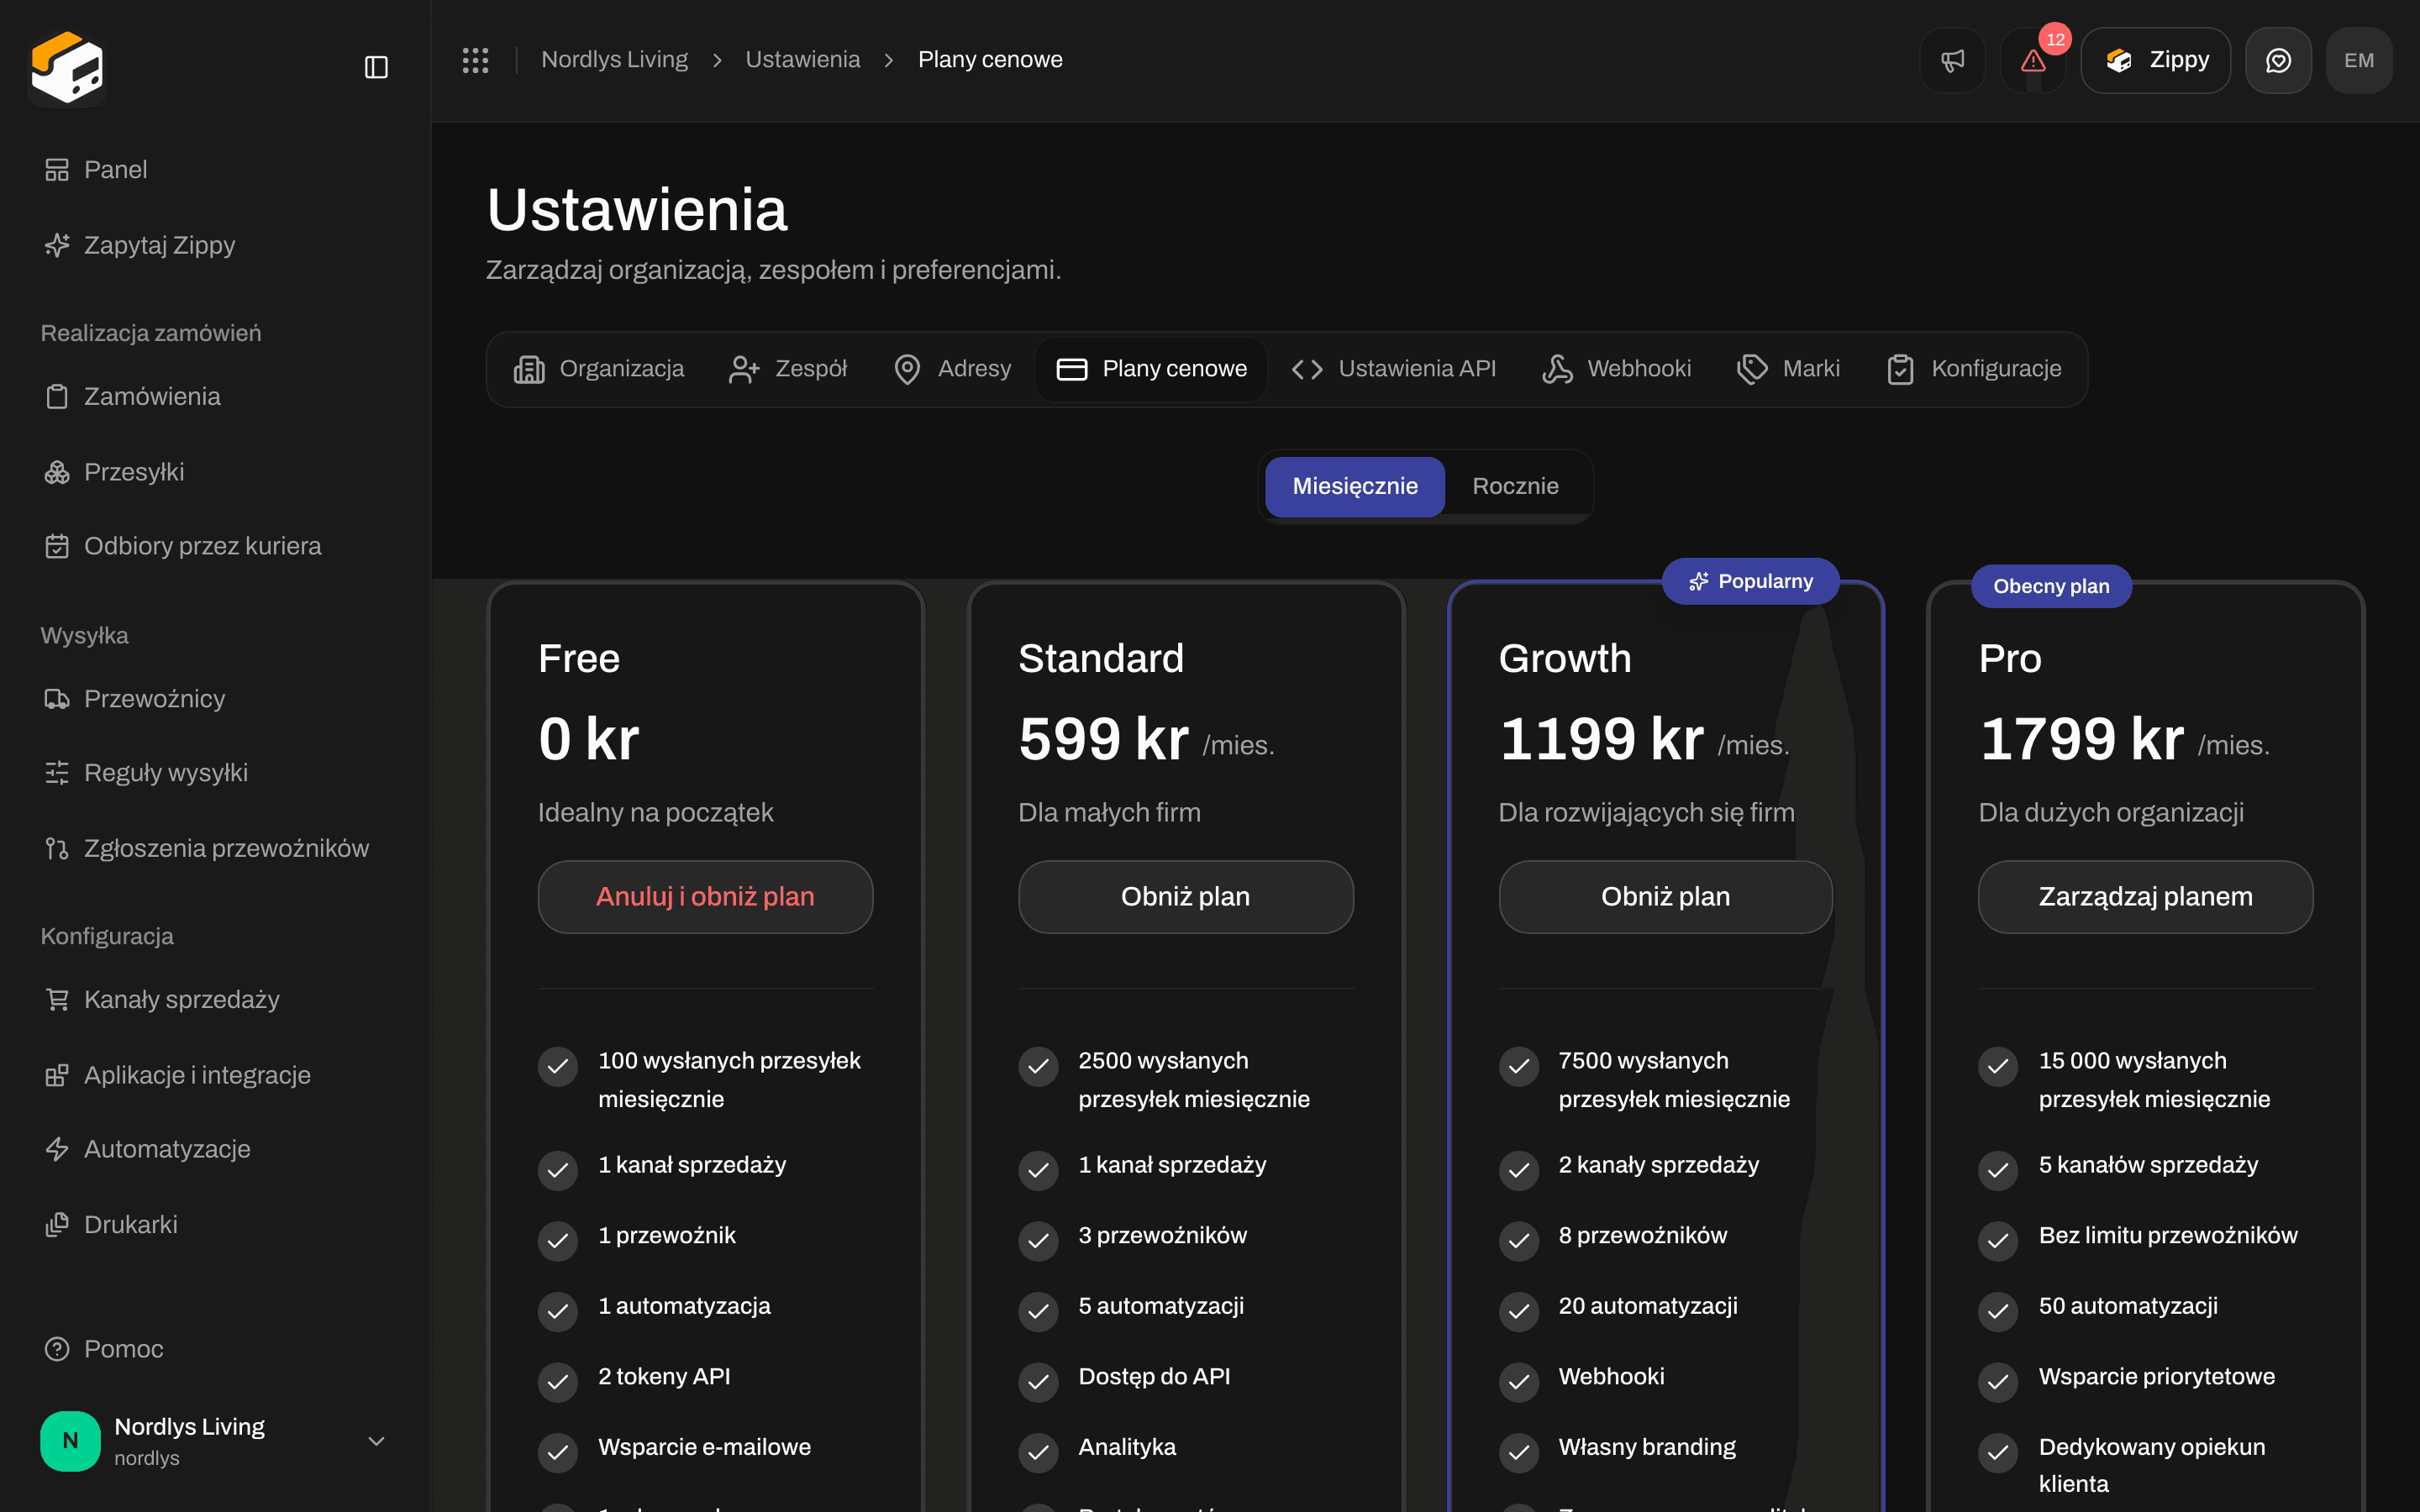The width and height of the screenshot is (2420, 1512).
Task: Switch to the Zespół tab
Action: coord(788,369)
